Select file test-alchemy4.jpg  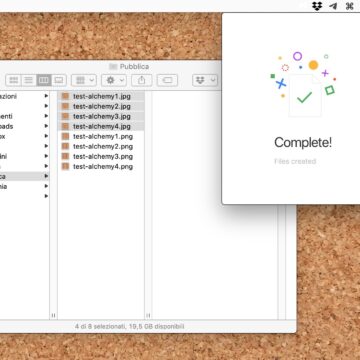pyautogui.click(x=101, y=126)
